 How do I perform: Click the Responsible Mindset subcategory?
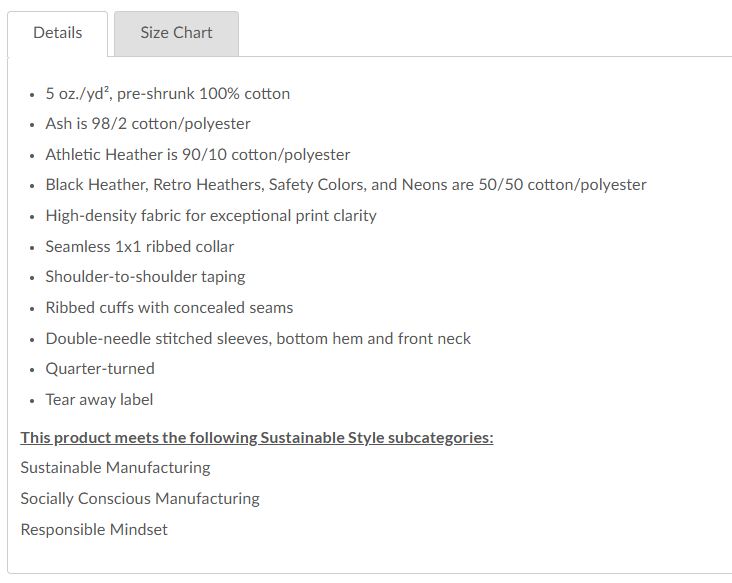pyautogui.click(x=94, y=530)
